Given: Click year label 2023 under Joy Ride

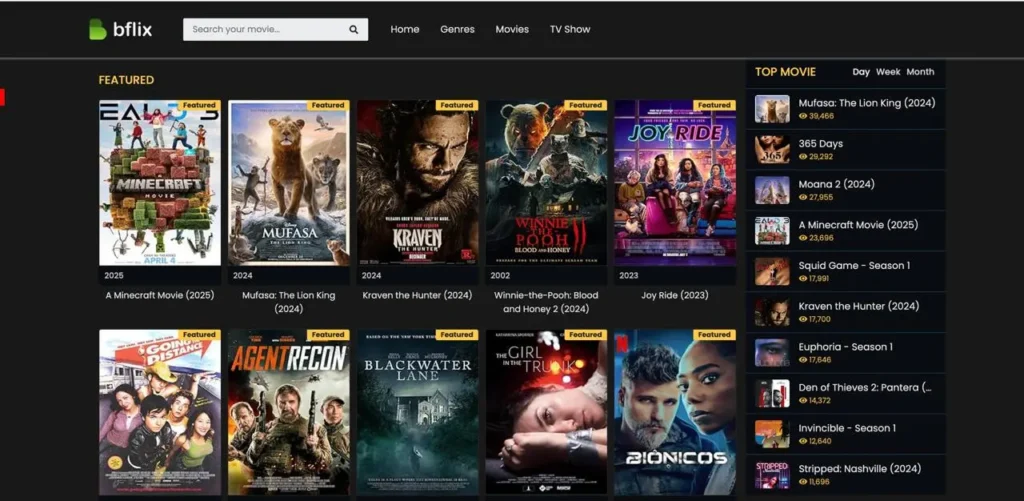Looking at the screenshot, I should (x=629, y=276).
